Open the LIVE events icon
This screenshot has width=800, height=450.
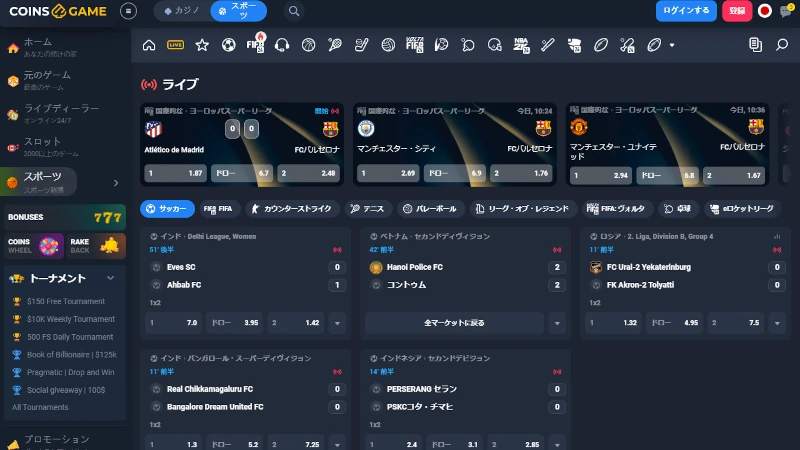coord(176,45)
